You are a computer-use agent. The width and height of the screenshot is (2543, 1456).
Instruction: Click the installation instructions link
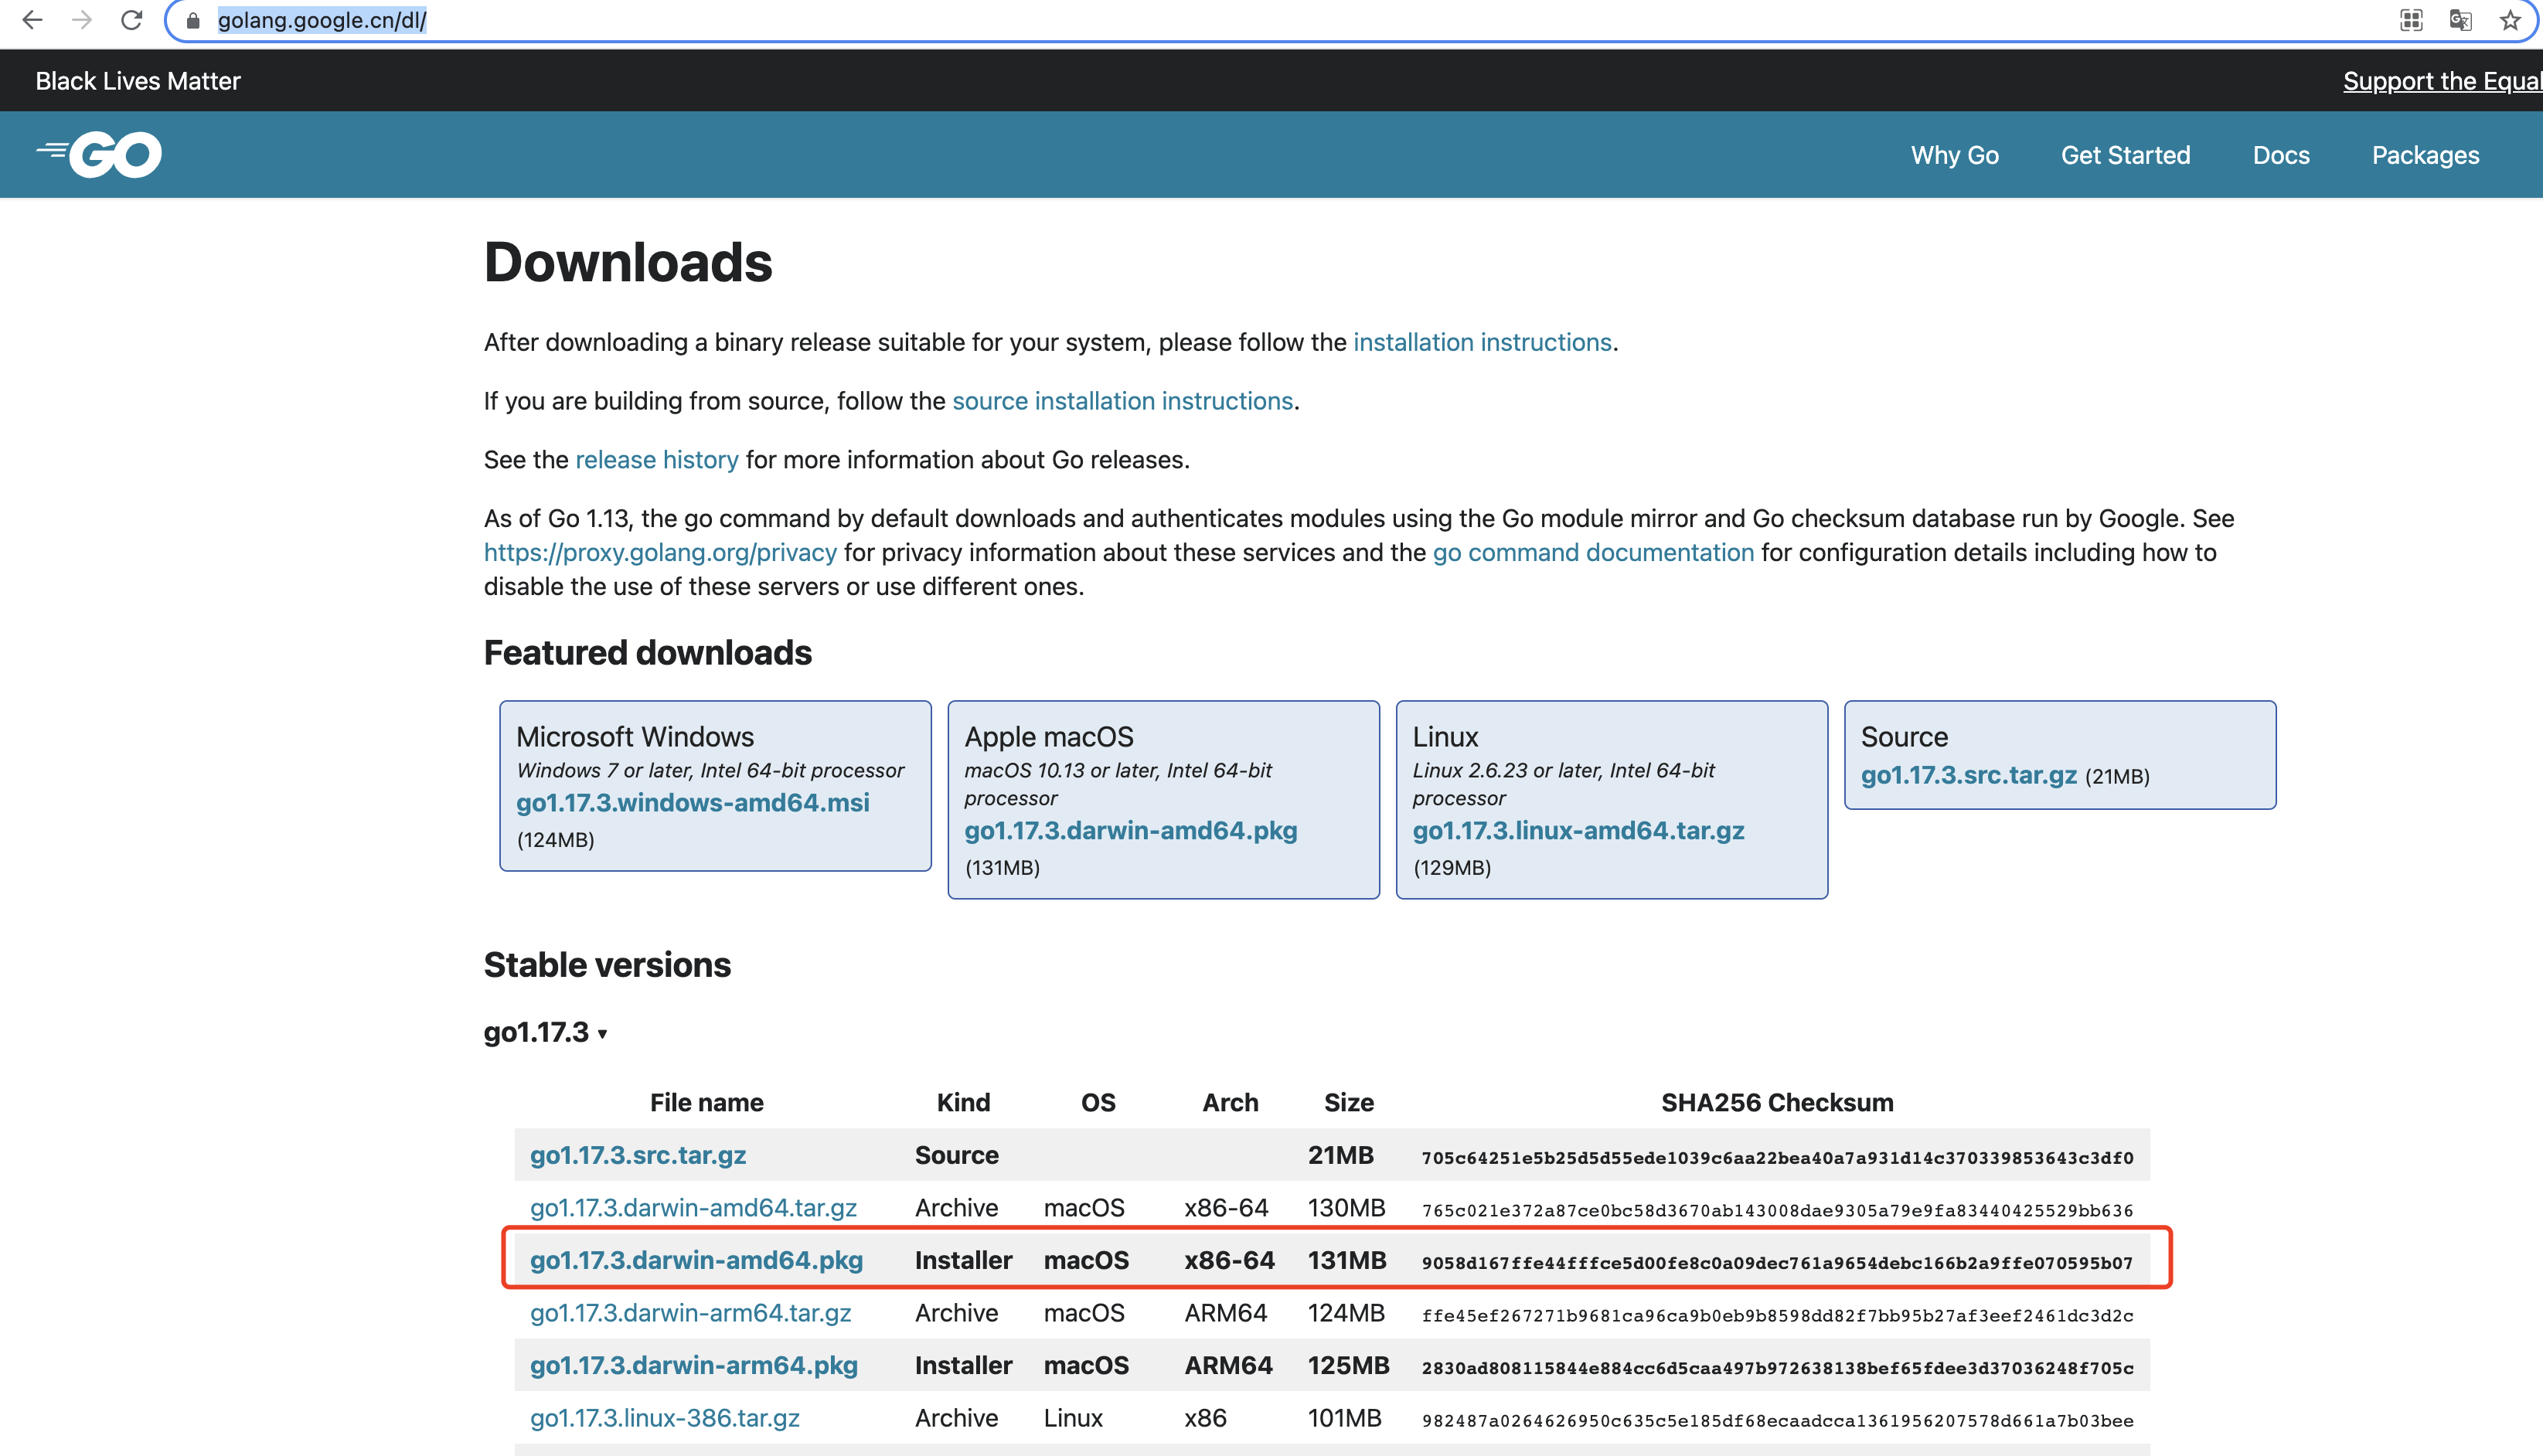coord(1482,342)
